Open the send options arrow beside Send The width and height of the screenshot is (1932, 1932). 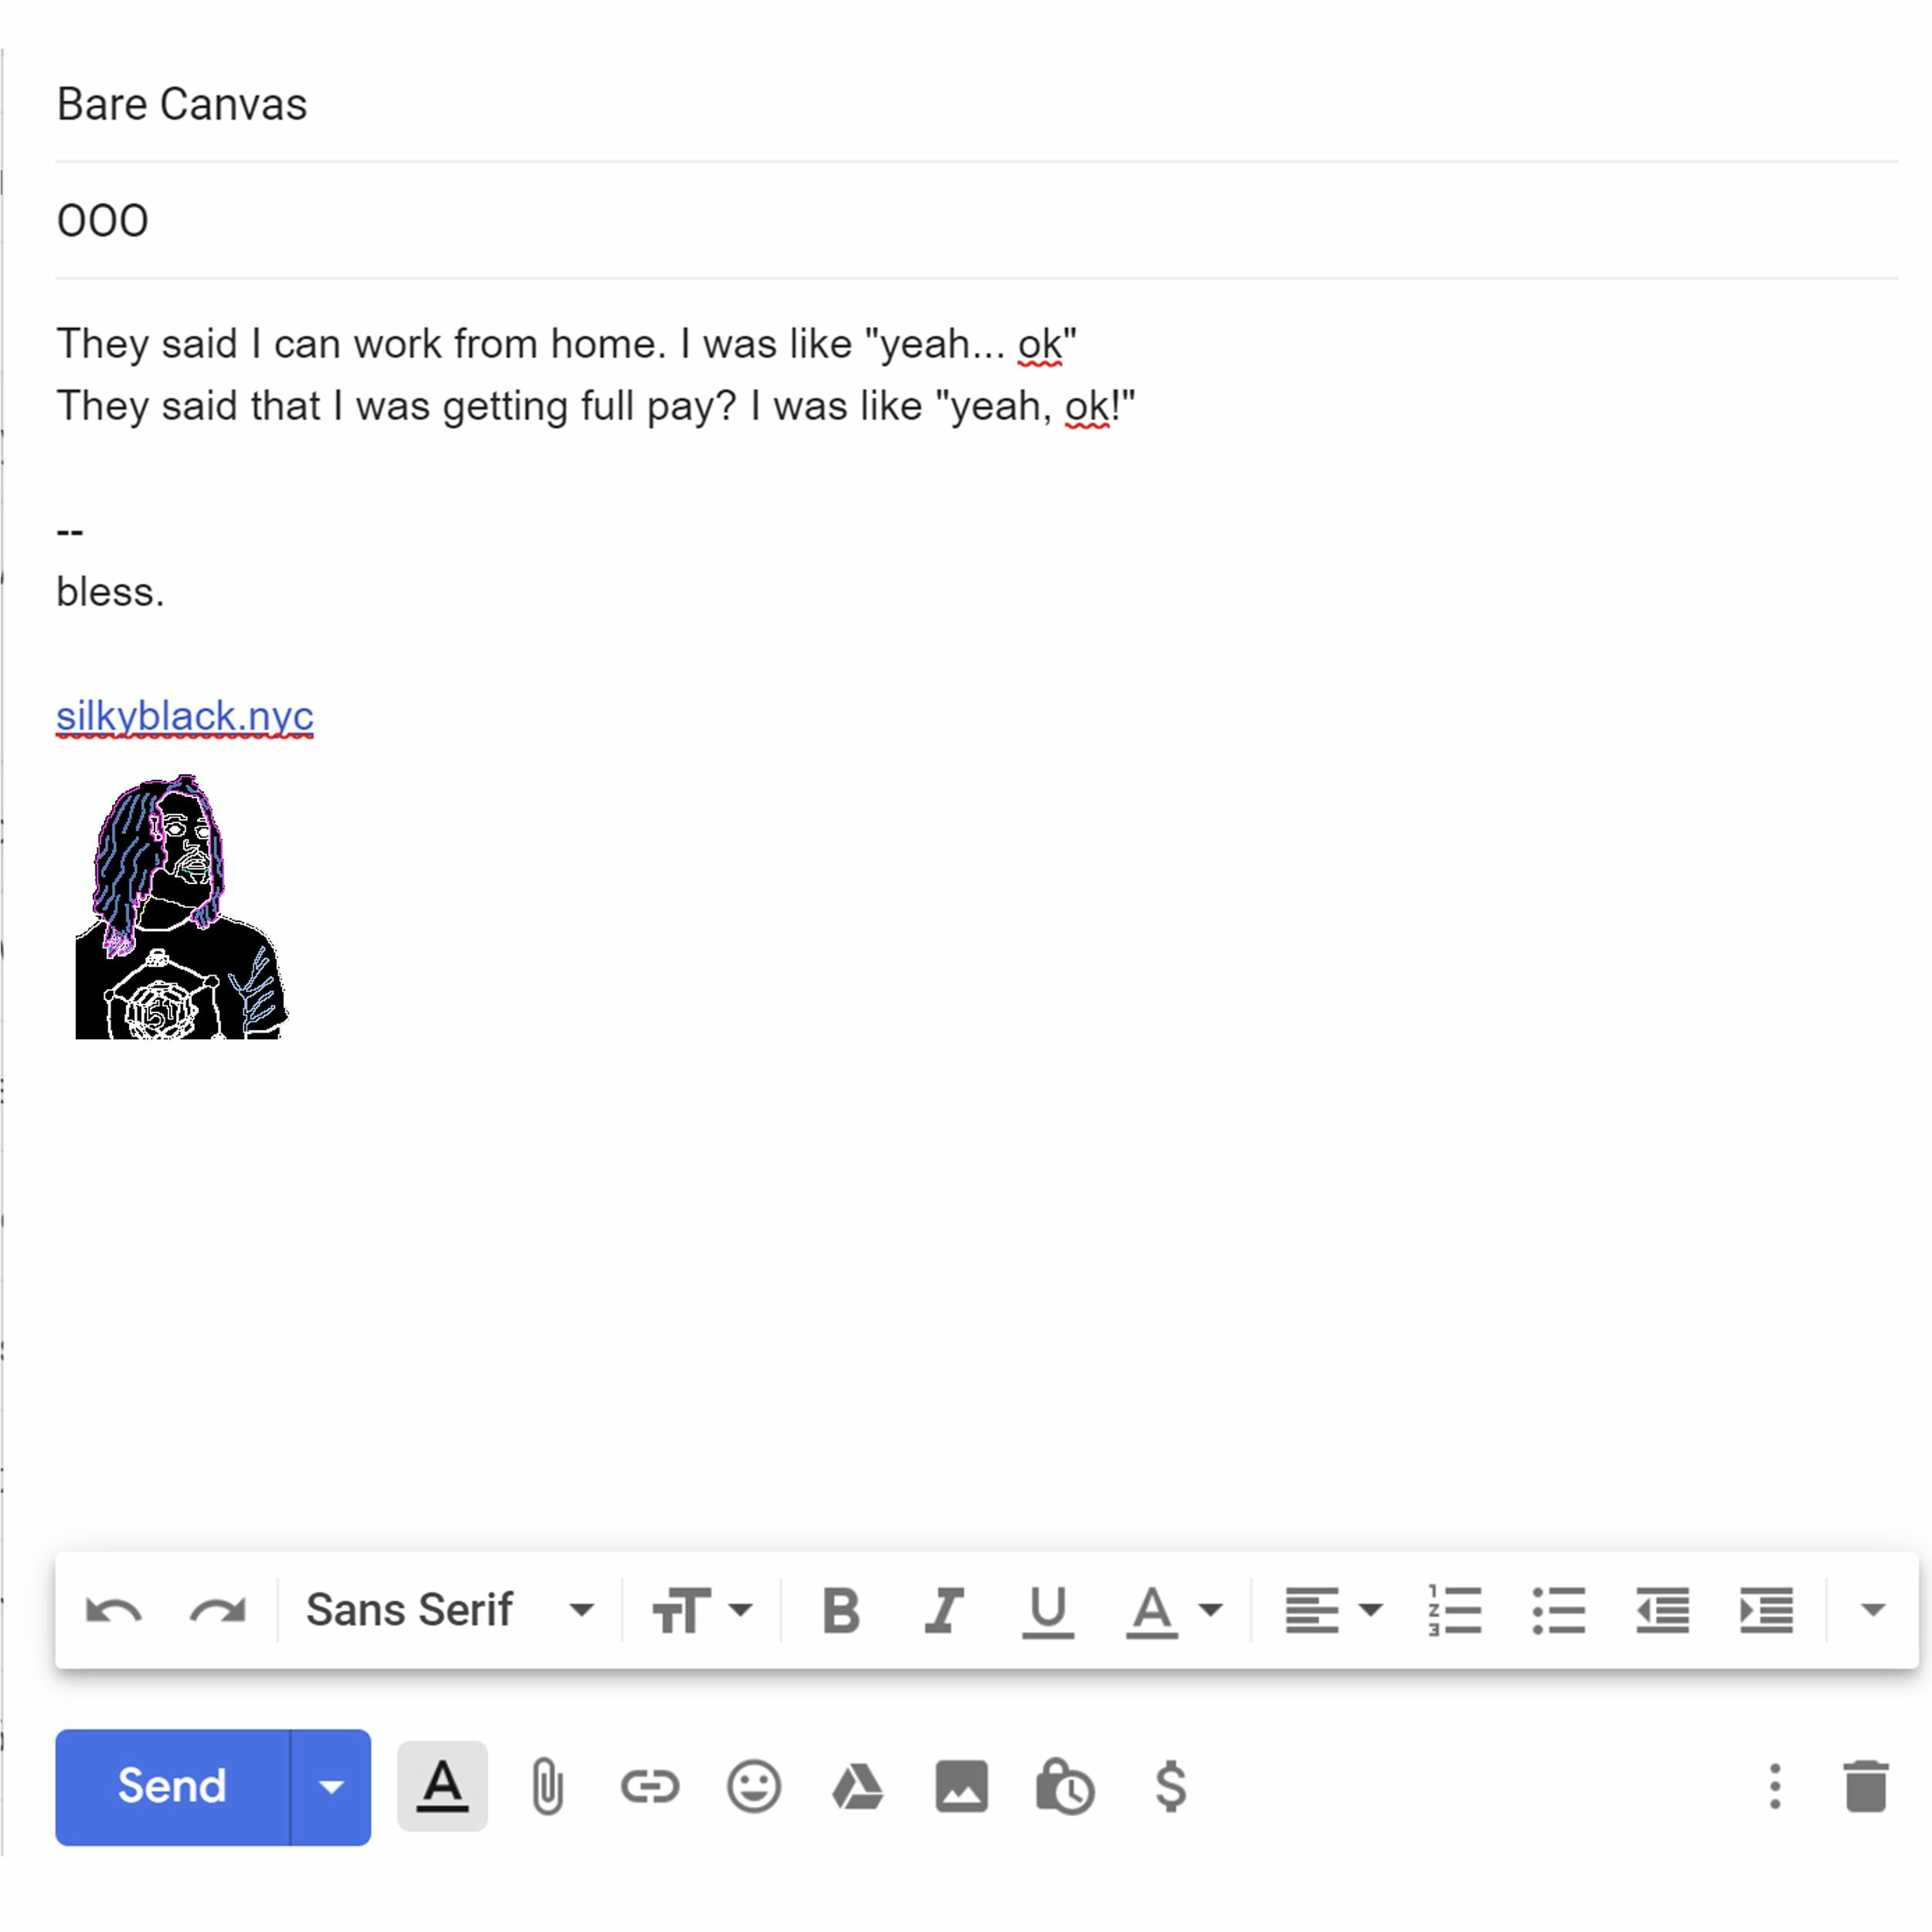(331, 1787)
